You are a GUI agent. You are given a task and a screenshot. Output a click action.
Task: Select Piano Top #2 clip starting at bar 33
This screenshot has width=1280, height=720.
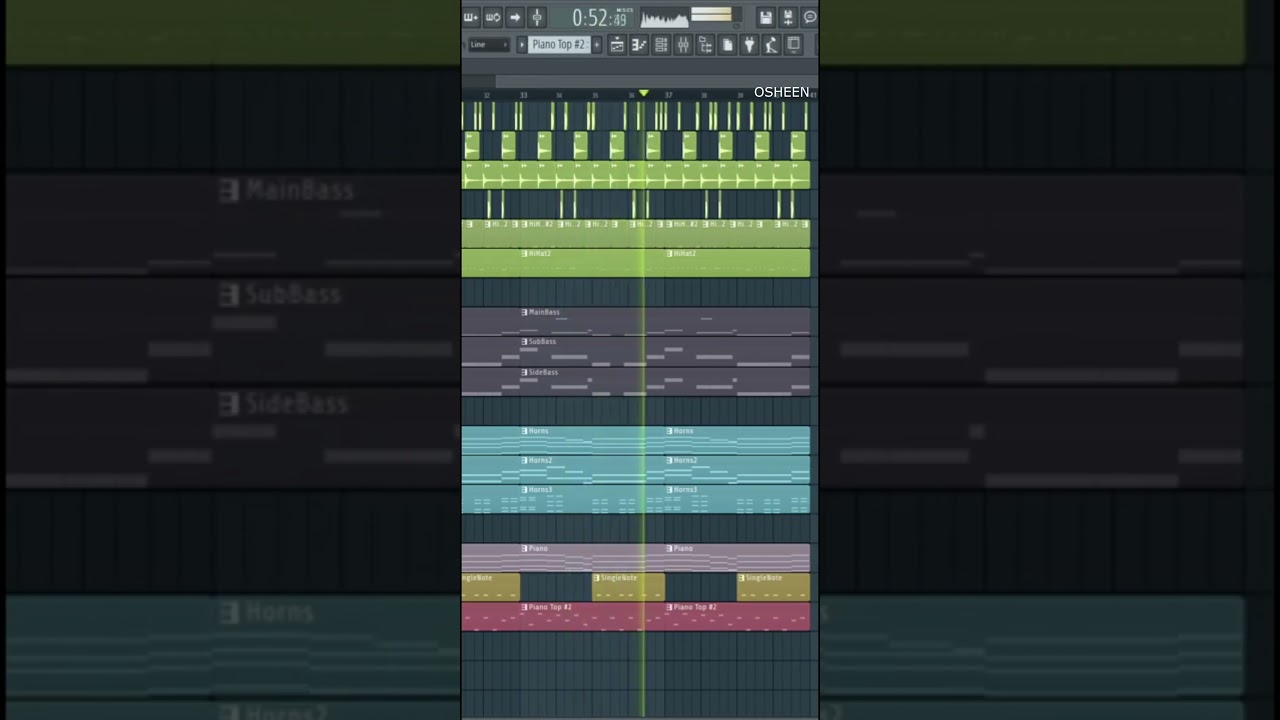coord(592,617)
